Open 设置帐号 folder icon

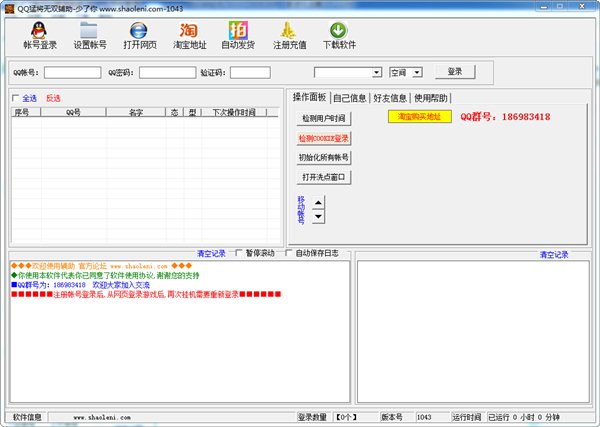click(89, 29)
